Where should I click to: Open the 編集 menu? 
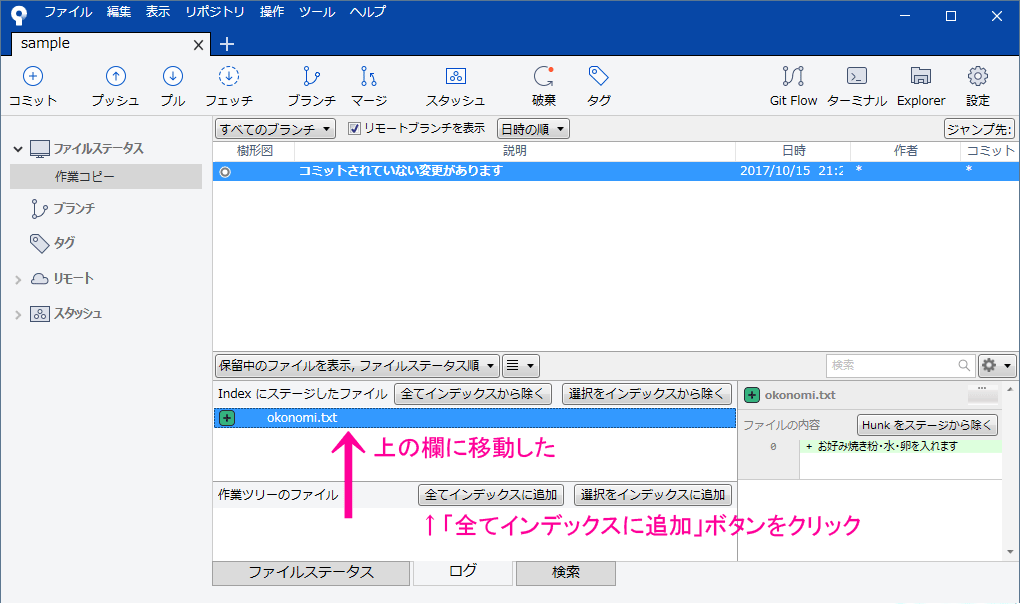[x=119, y=12]
